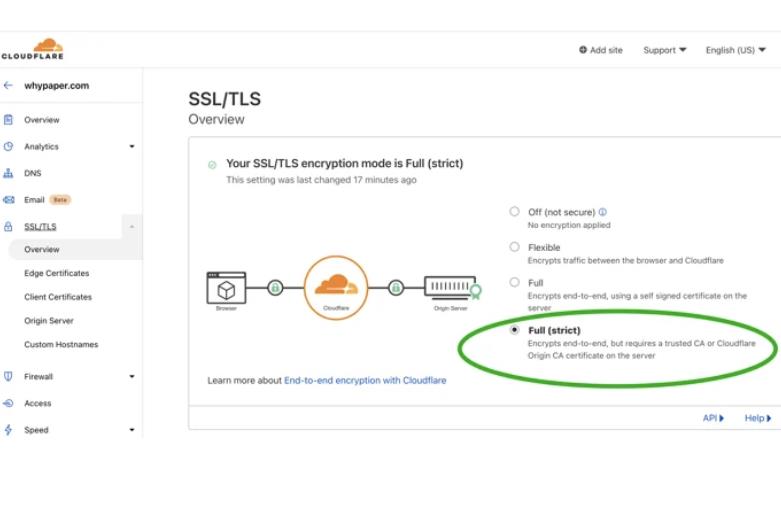Click the Speed lightning bolt icon
The width and height of the screenshot is (781, 516).
(9, 430)
